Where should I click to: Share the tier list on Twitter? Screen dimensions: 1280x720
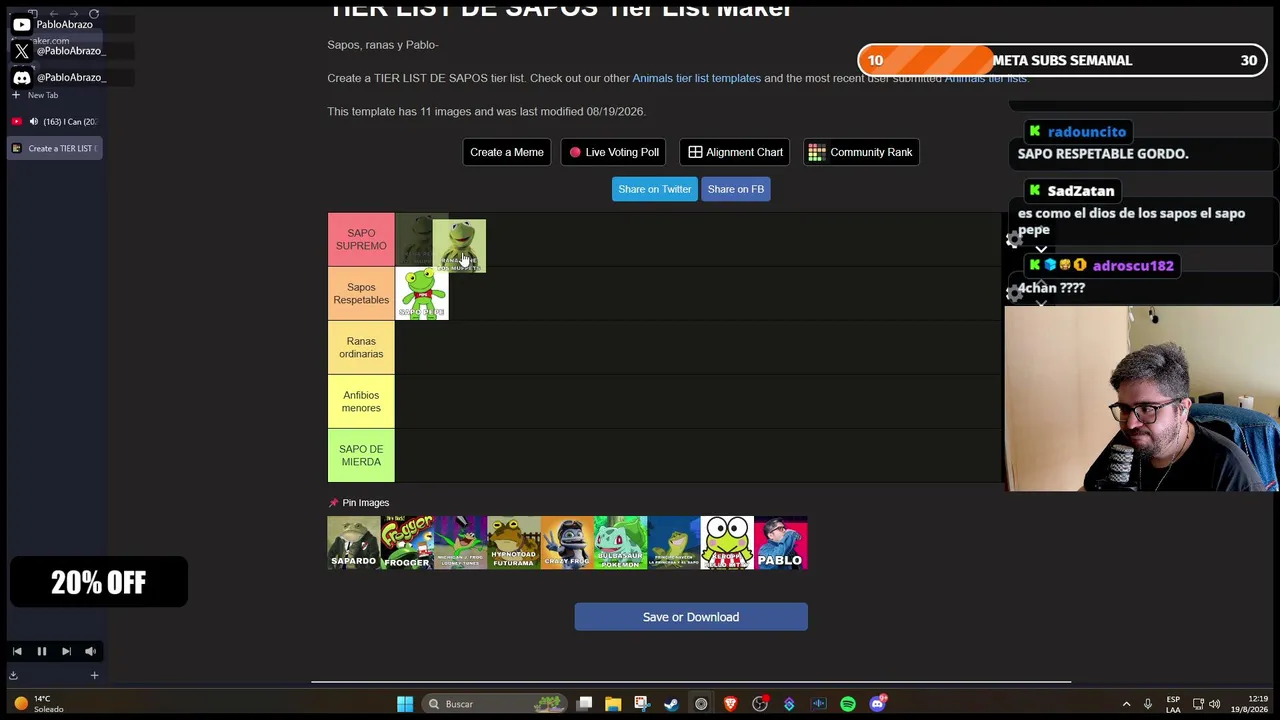(x=654, y=189)
